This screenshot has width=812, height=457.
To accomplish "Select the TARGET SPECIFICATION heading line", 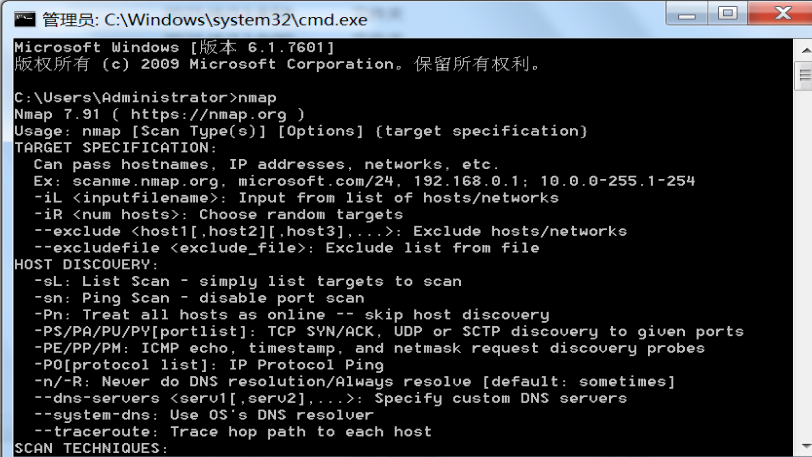I will [115, 148].
